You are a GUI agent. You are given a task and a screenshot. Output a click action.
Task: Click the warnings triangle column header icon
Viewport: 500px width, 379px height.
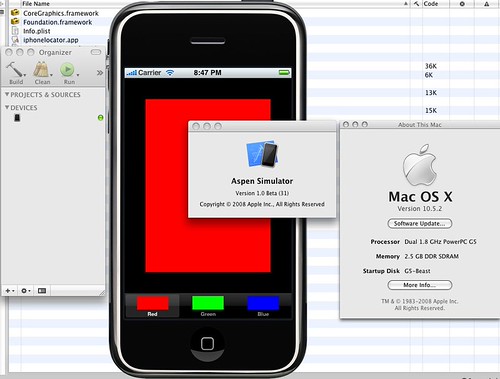pos(487,4)
